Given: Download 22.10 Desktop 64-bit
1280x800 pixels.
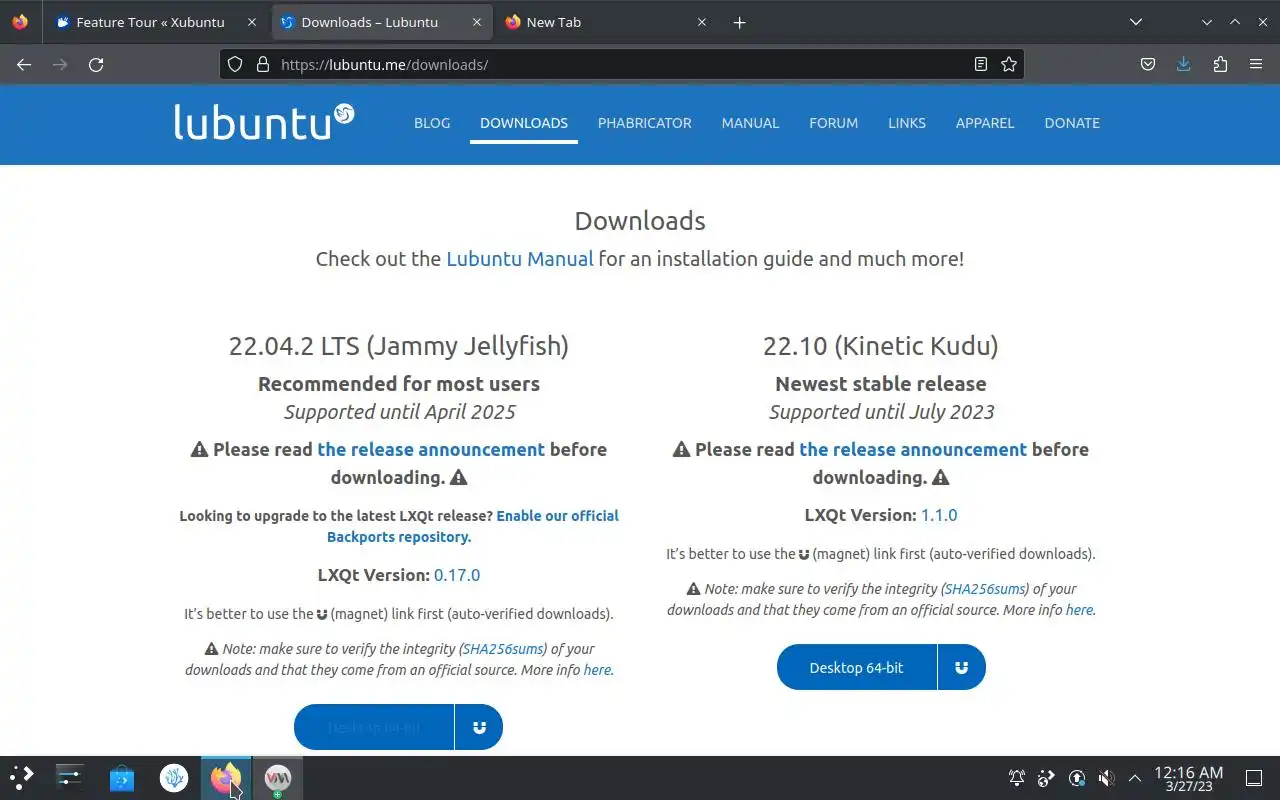Looking at the screenshot, I should (x=857, y=667).
